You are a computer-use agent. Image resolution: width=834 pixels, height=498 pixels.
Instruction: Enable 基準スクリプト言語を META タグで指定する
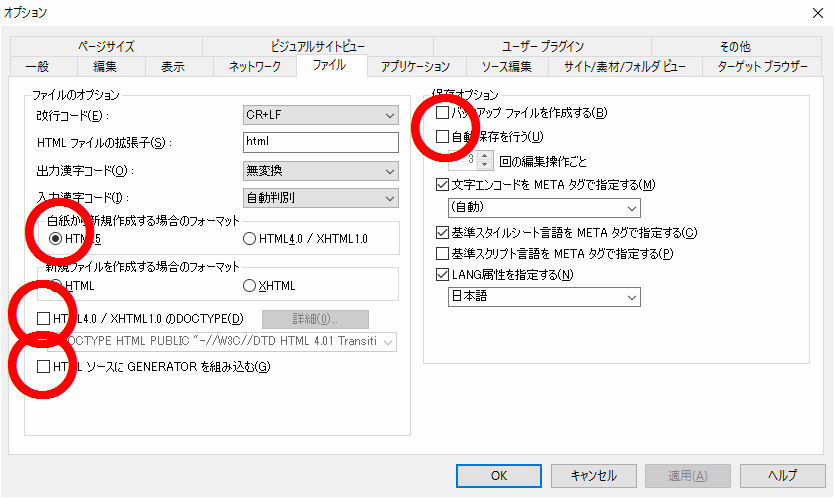coord(443,254)
